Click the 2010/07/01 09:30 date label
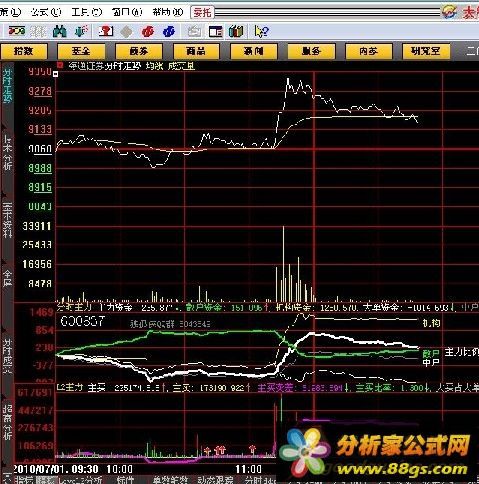This screenshot has height=484, width=479. 56,469
